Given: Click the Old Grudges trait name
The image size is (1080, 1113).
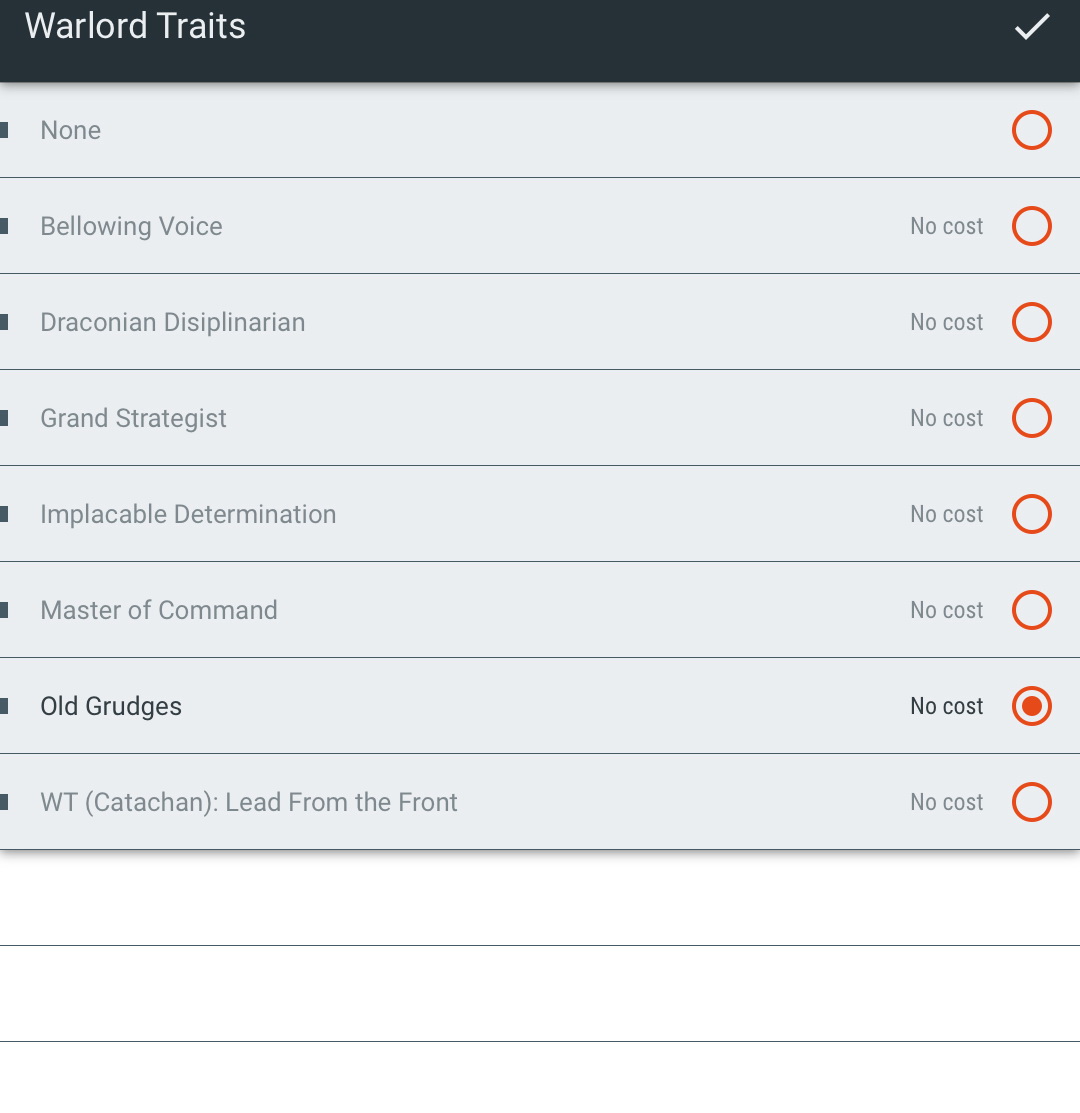Looking at the screenshot, I should tap(111, 707).
